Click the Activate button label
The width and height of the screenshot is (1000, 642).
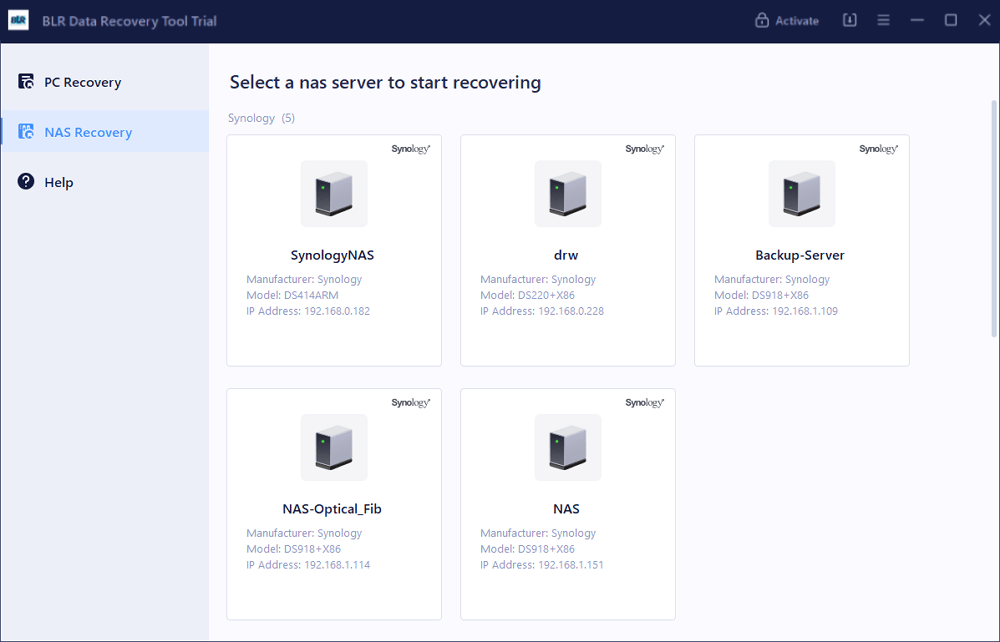click(797, 21)
